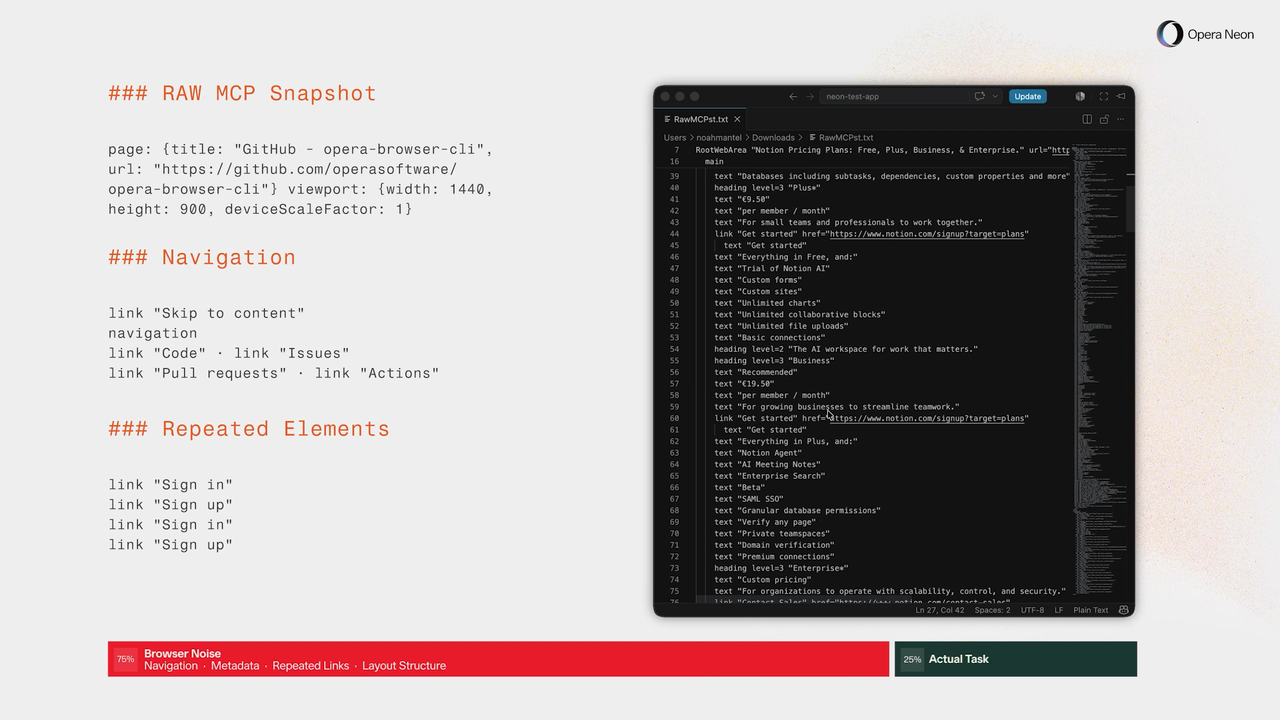Click the red Browser Noise bar
This screenshot has width=1280, height=720.
[x=498, y=659]
